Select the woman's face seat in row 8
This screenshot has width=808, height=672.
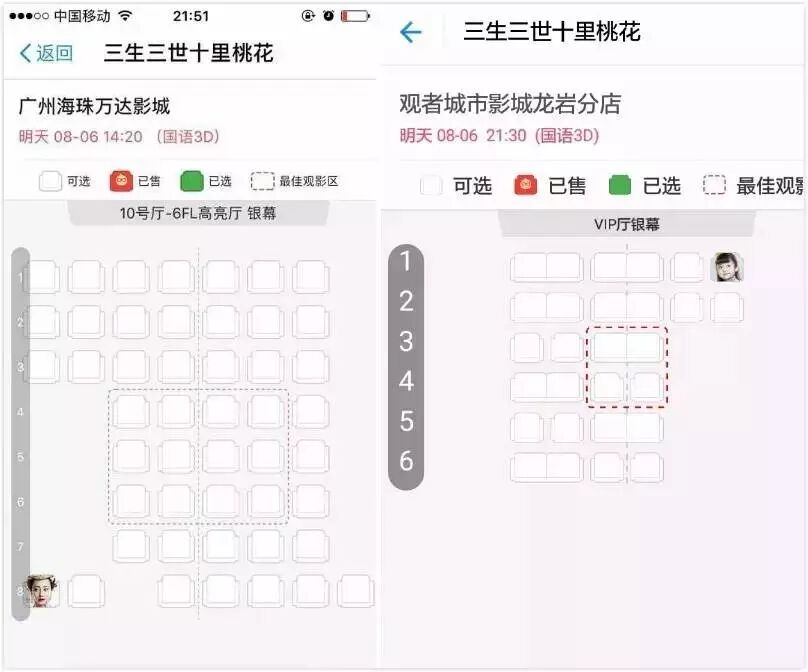coord(43,591)
